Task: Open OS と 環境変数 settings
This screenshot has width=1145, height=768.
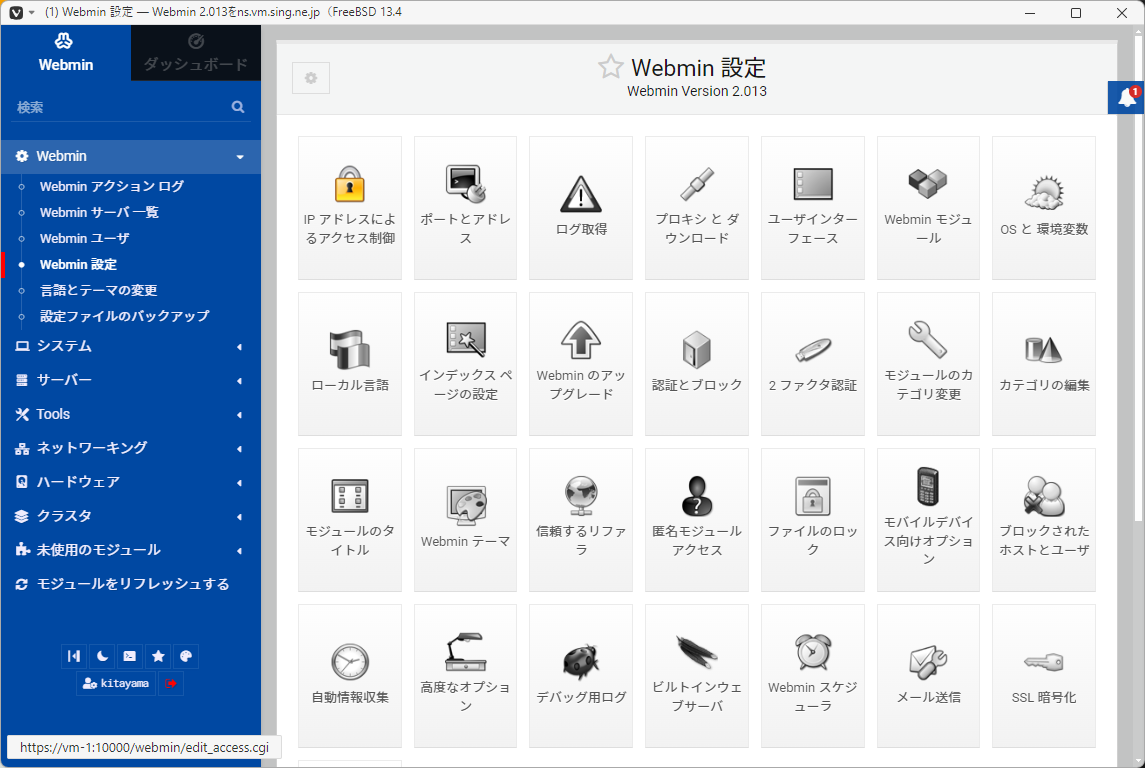Action: 1043,207
